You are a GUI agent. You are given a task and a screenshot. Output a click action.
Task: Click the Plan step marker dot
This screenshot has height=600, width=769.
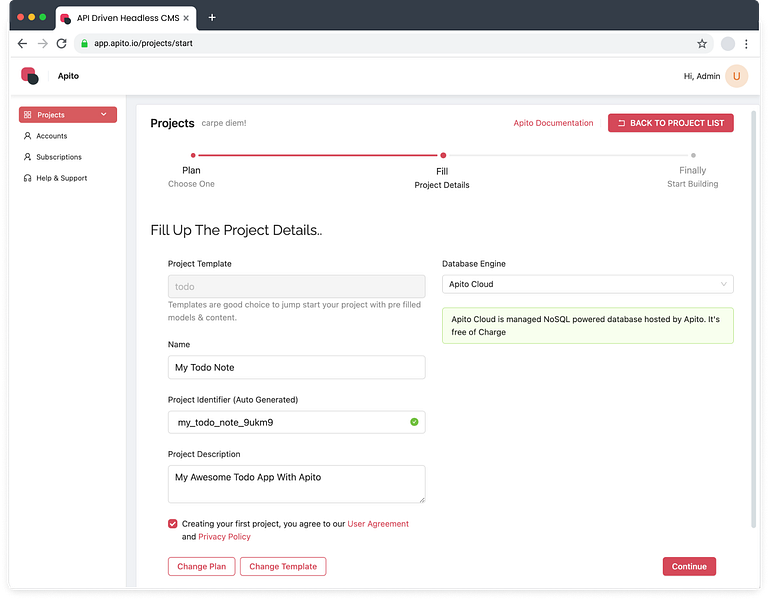pyautogui.click(x=193, y=155)
